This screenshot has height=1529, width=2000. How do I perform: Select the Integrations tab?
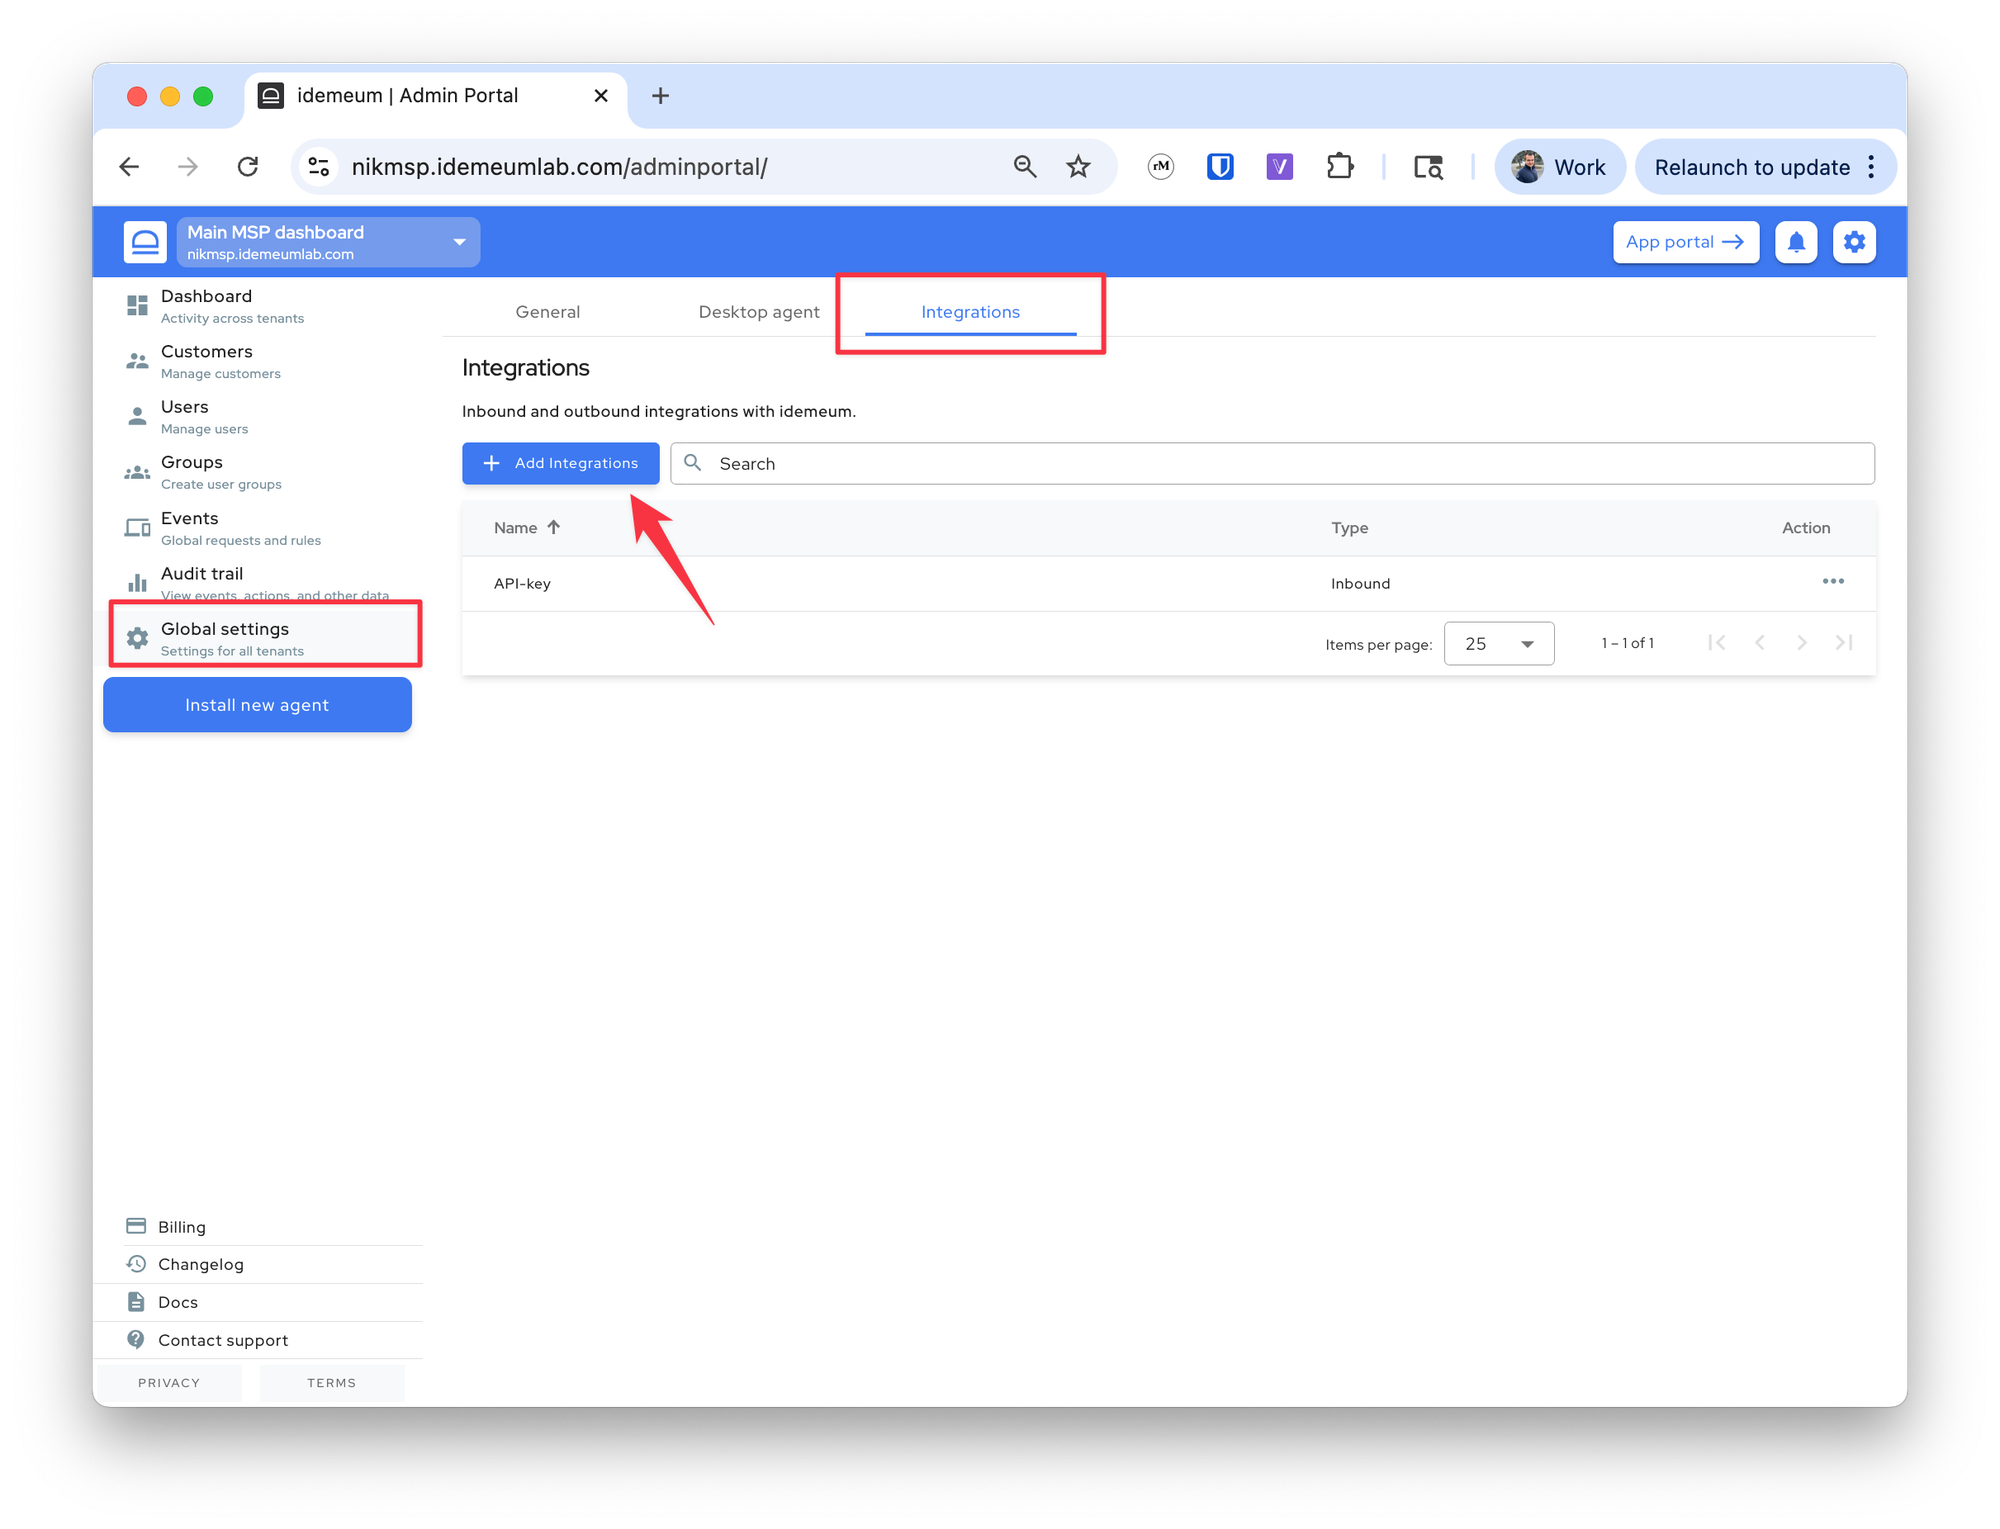(x=970, y=312)
